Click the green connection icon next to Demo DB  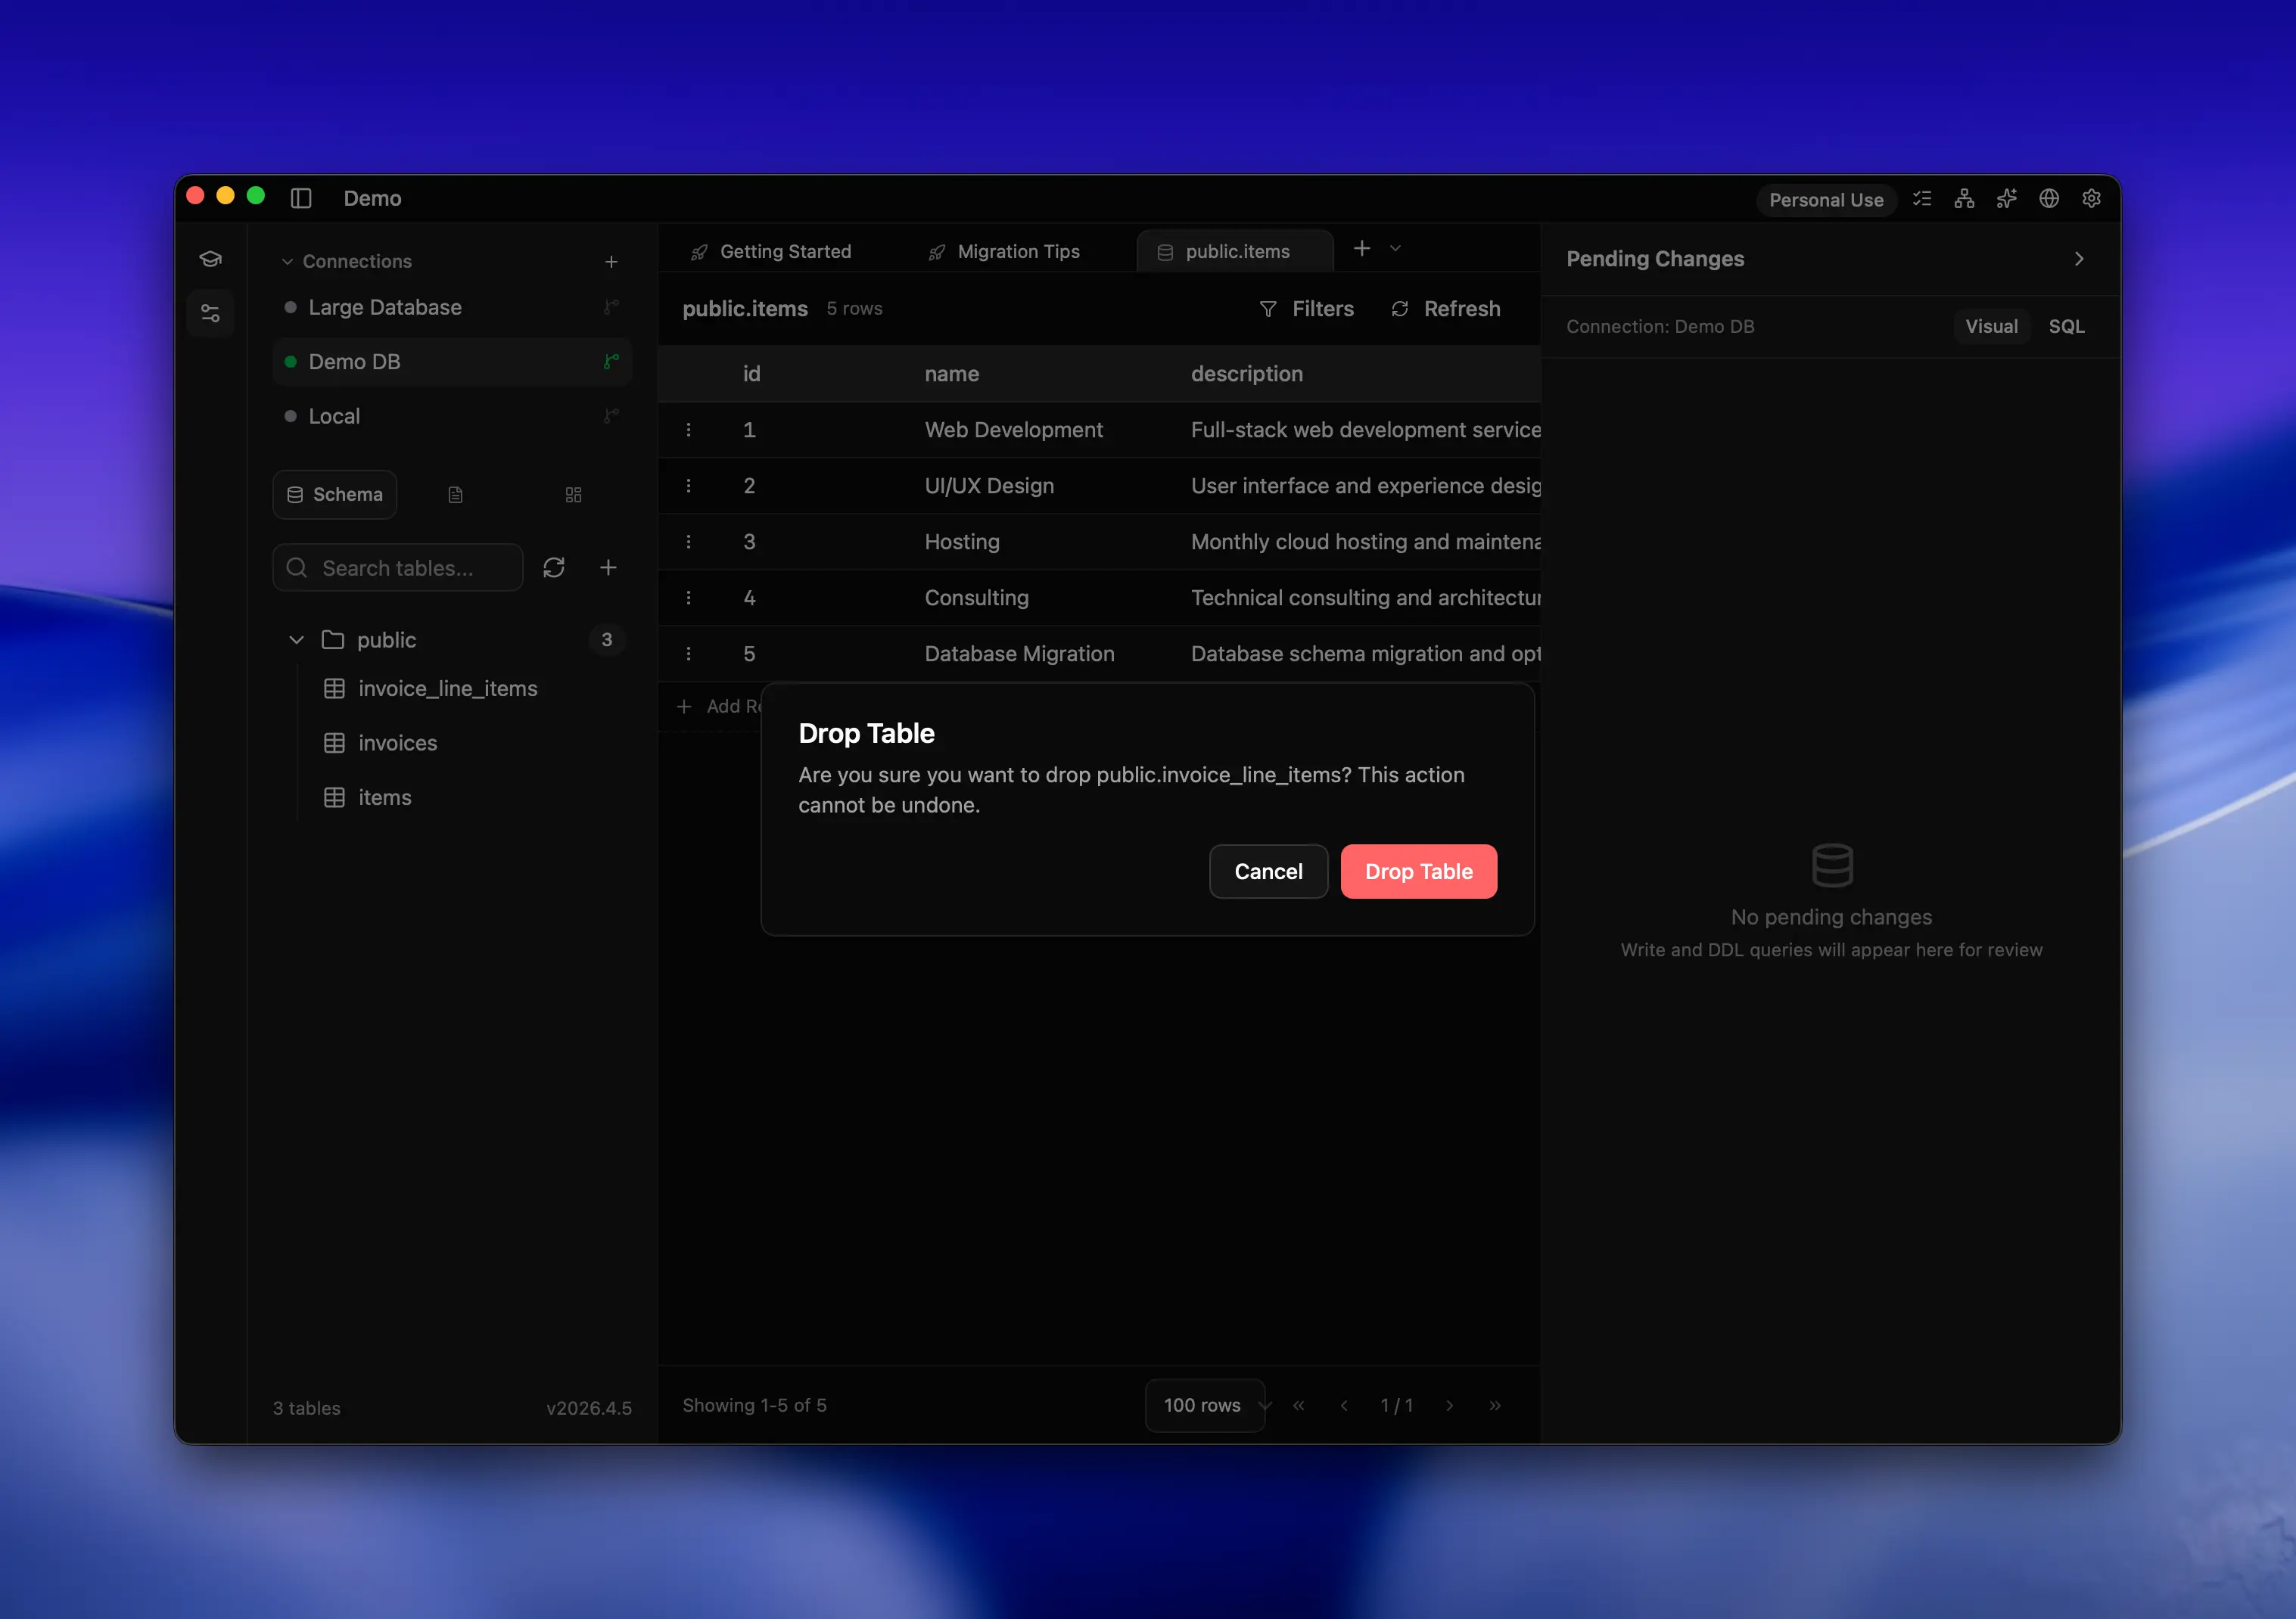(x=610, y=362)
